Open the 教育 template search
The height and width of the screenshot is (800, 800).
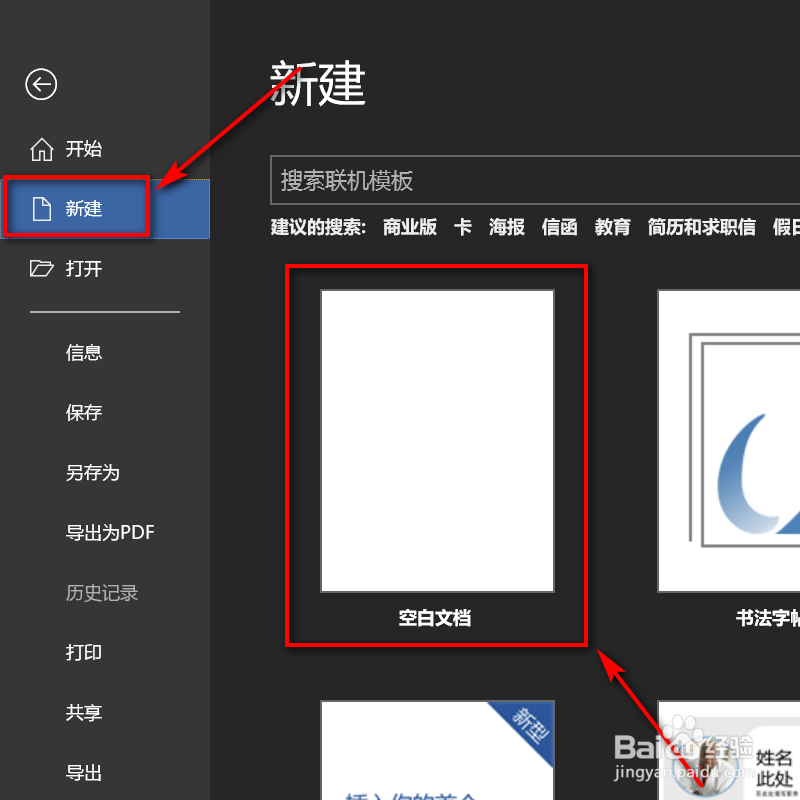pyautogui.click(x=612, y=227)
